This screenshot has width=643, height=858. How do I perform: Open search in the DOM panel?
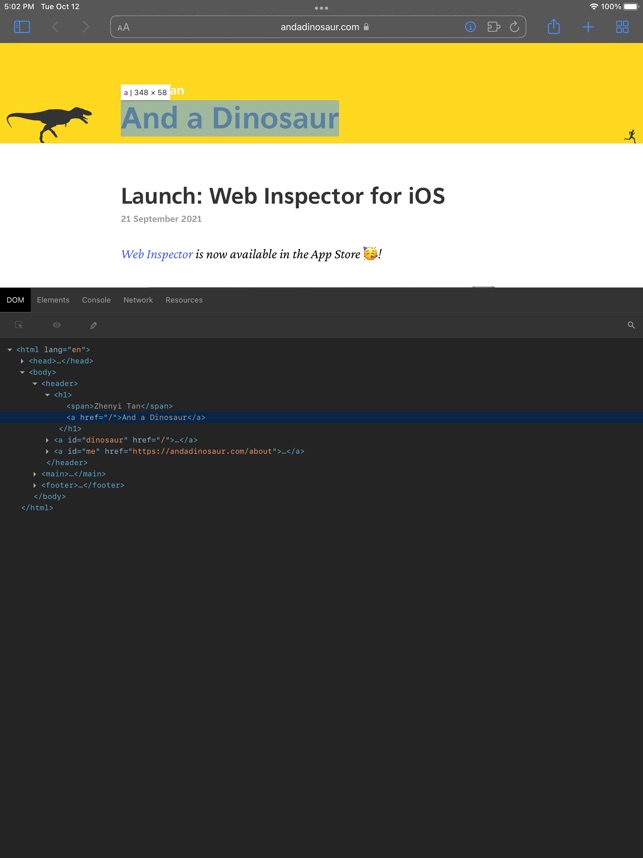pos(631,325)
